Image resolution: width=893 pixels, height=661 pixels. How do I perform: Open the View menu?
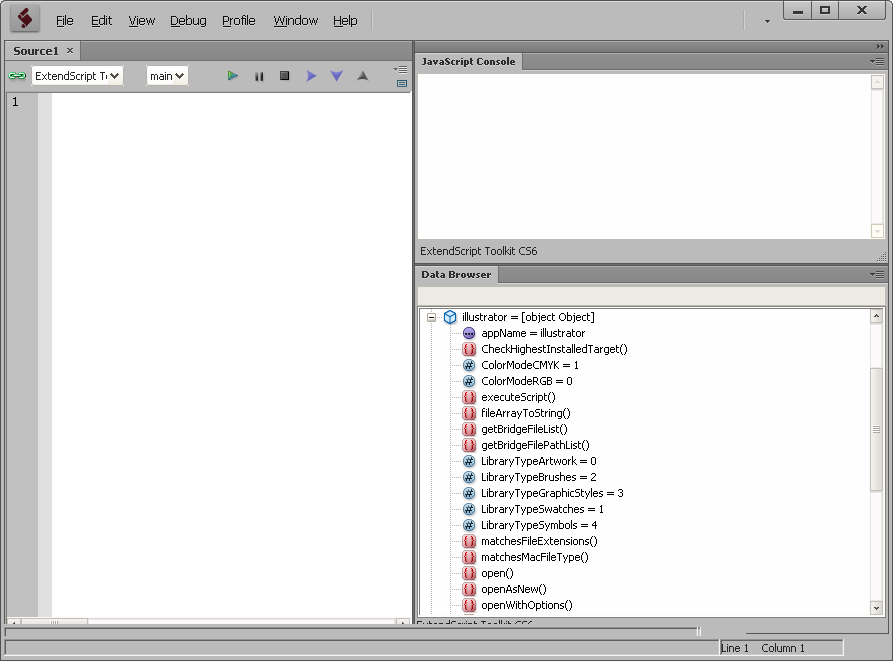click(x=141, y=20)
